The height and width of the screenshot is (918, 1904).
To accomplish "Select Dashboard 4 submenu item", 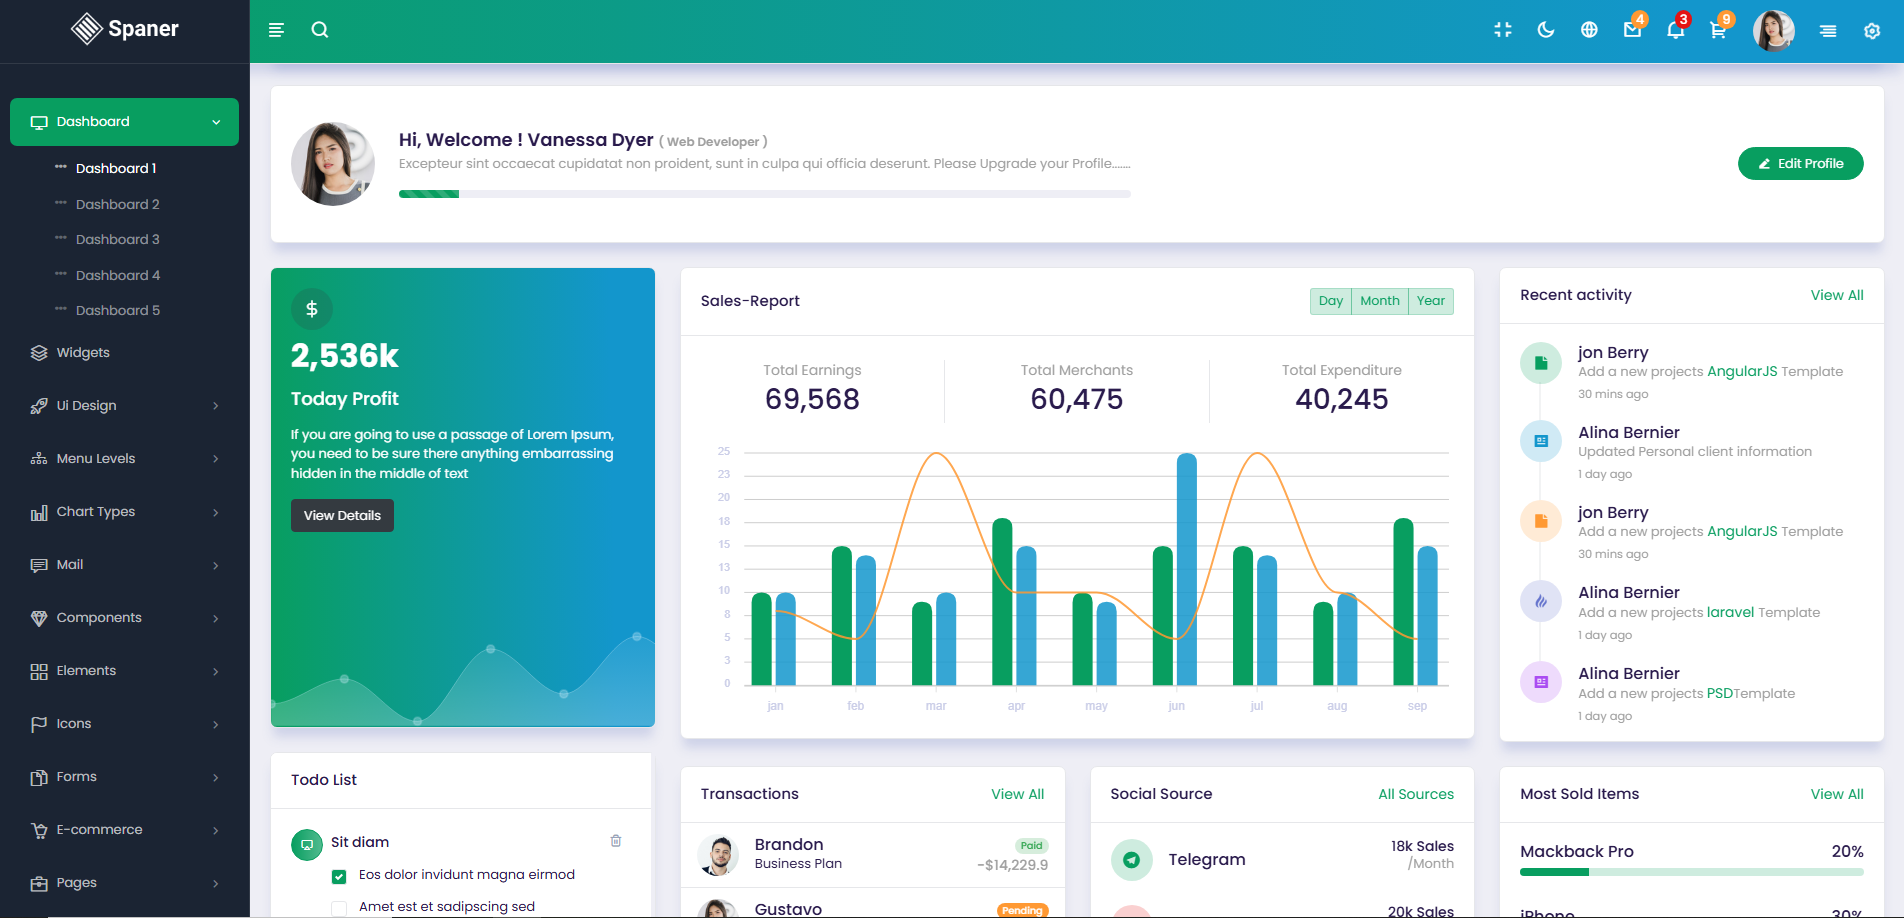I will tap(118, 275).
